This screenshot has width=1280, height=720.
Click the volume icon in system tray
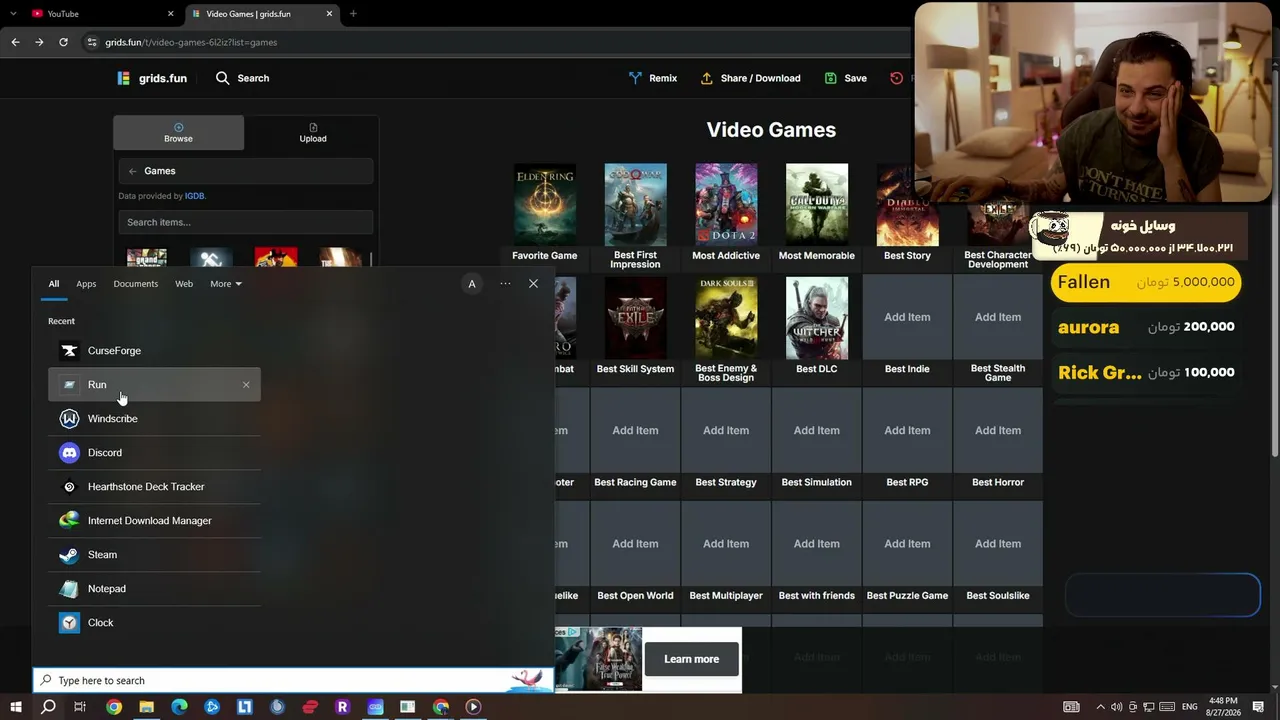pyautogui.click(x=1116, y=707)
